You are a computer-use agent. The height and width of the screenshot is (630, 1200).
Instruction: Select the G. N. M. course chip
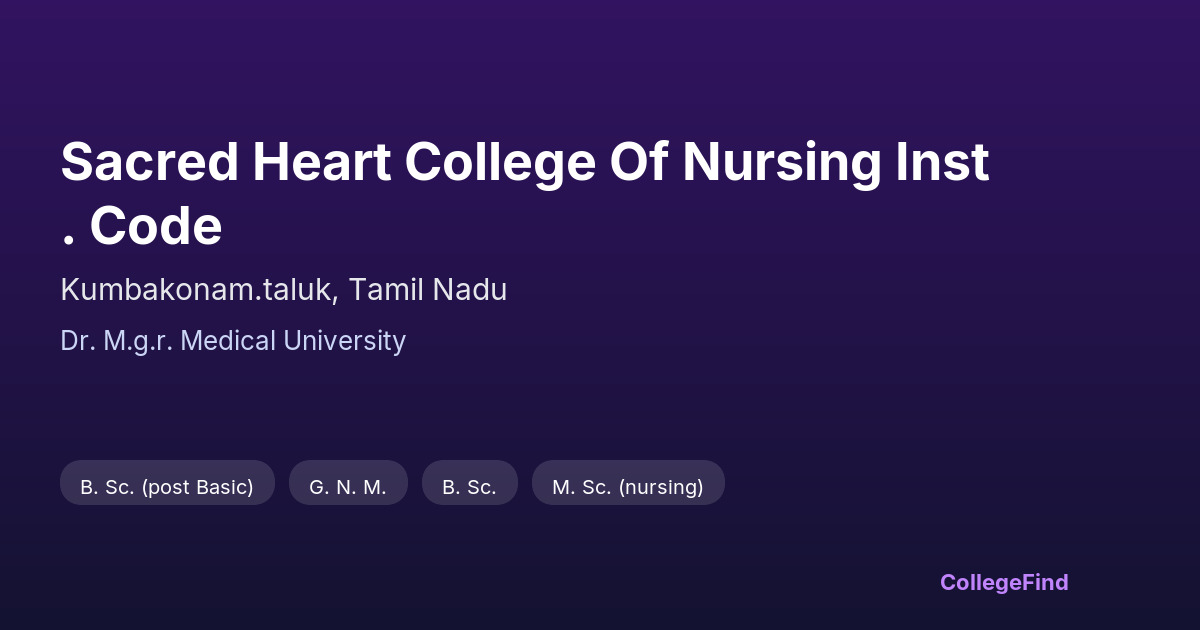[348, 487]
